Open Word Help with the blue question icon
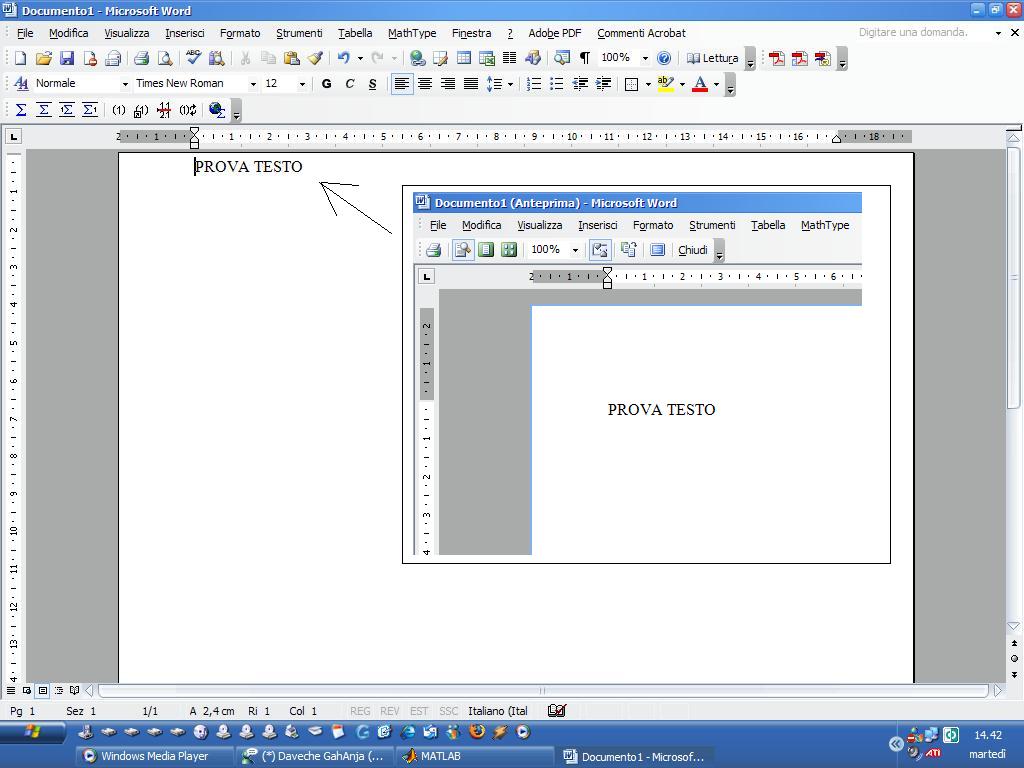Image resolution: width=1024 pixels, height=768 pixels. click(664, 58)
